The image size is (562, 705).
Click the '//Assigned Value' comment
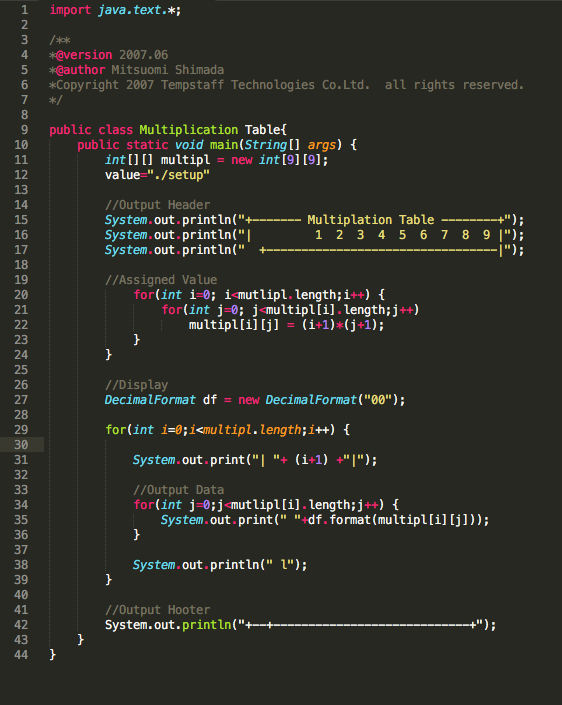[x=161, y=280]
